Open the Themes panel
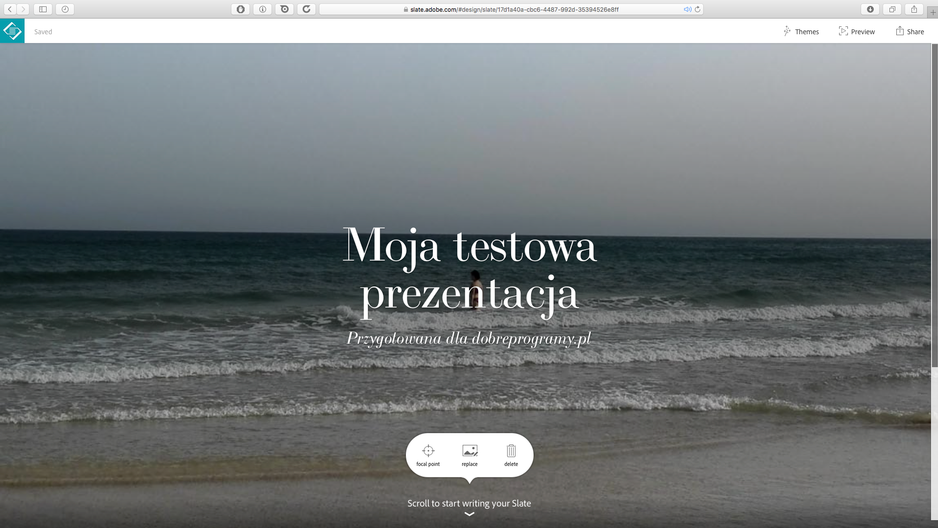Screen dimensions: 938x528 click(x=801, y=32)
